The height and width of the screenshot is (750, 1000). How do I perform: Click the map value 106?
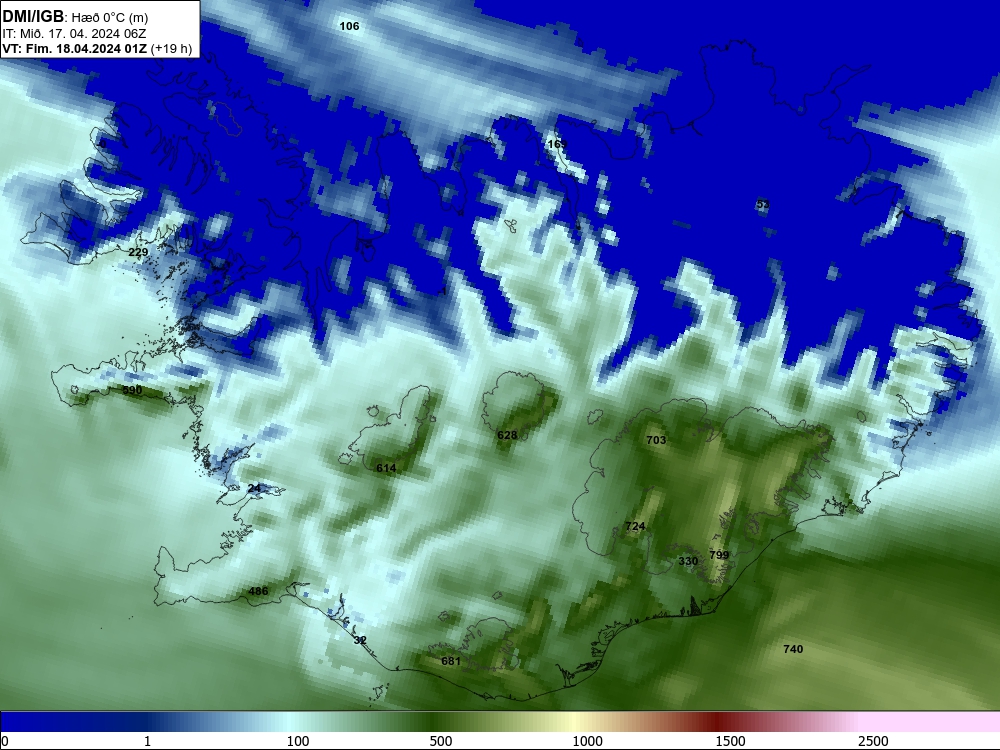pyautogui.click(x=349, y=26)
